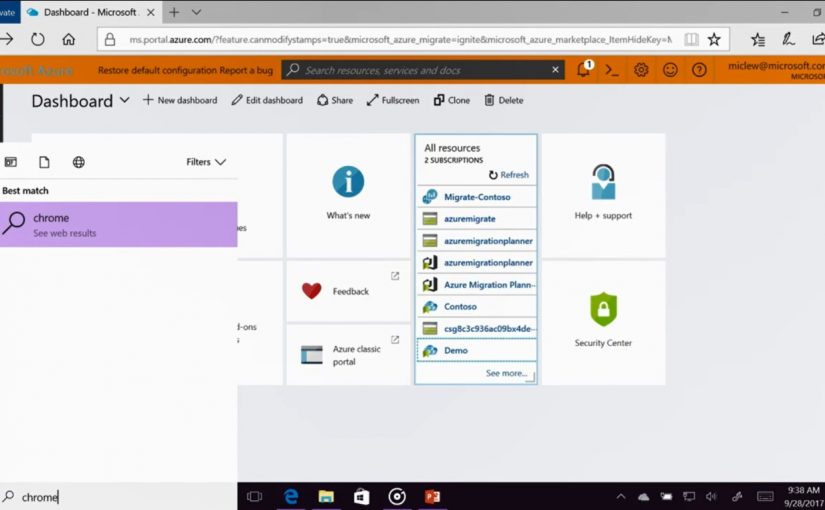This screenshot has height=510, width=825.
Task: Click New dashboard
Action: [180, 100]
